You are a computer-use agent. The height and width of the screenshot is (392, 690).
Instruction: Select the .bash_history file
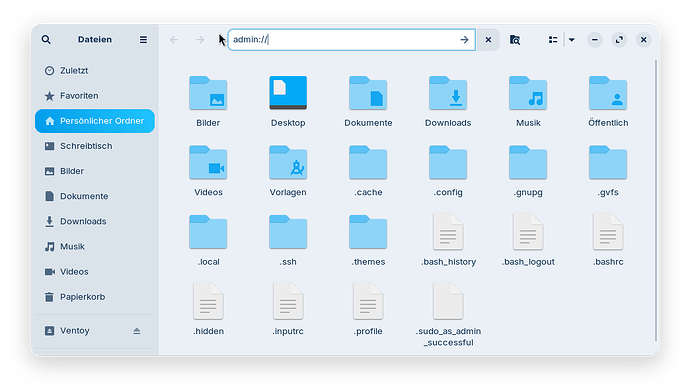tap(448, 231)
